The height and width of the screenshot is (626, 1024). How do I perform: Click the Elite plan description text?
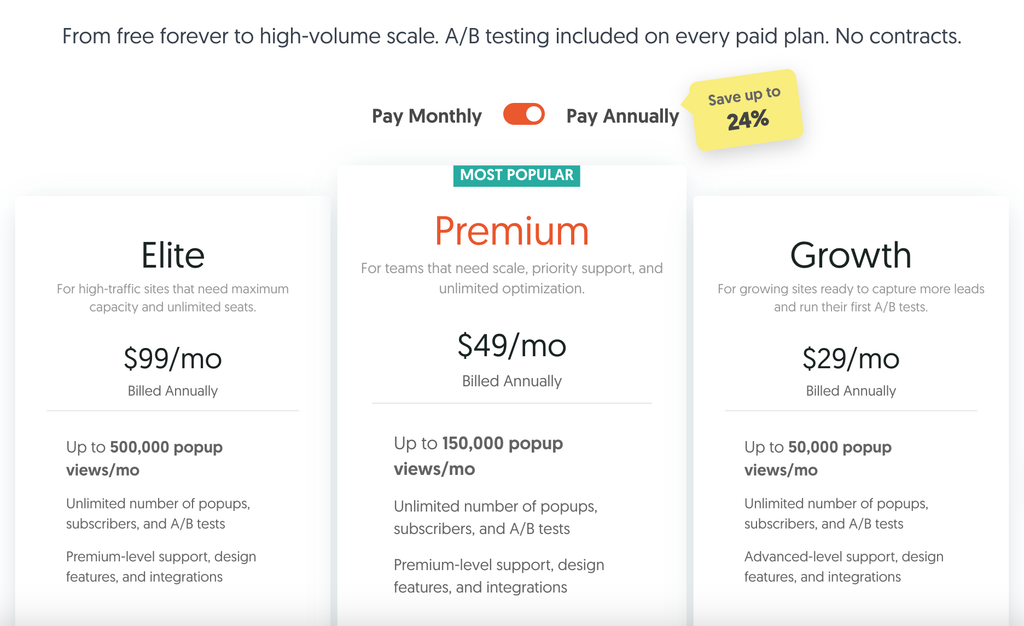tap(173, 298)
